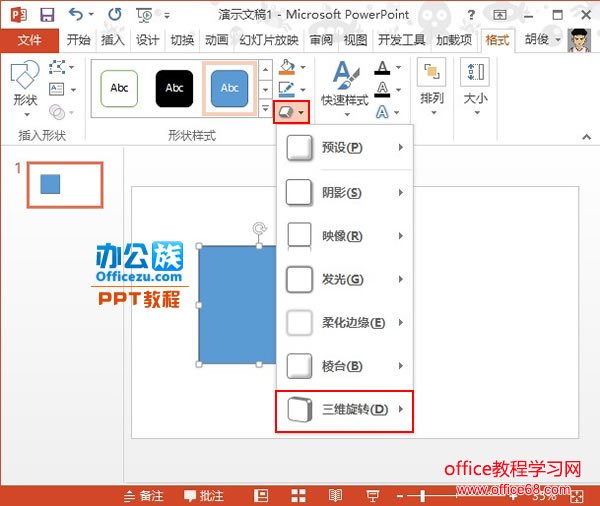Toggle the 批注 comments pane
Screen dimensions: 600x506
coord(204,496)
